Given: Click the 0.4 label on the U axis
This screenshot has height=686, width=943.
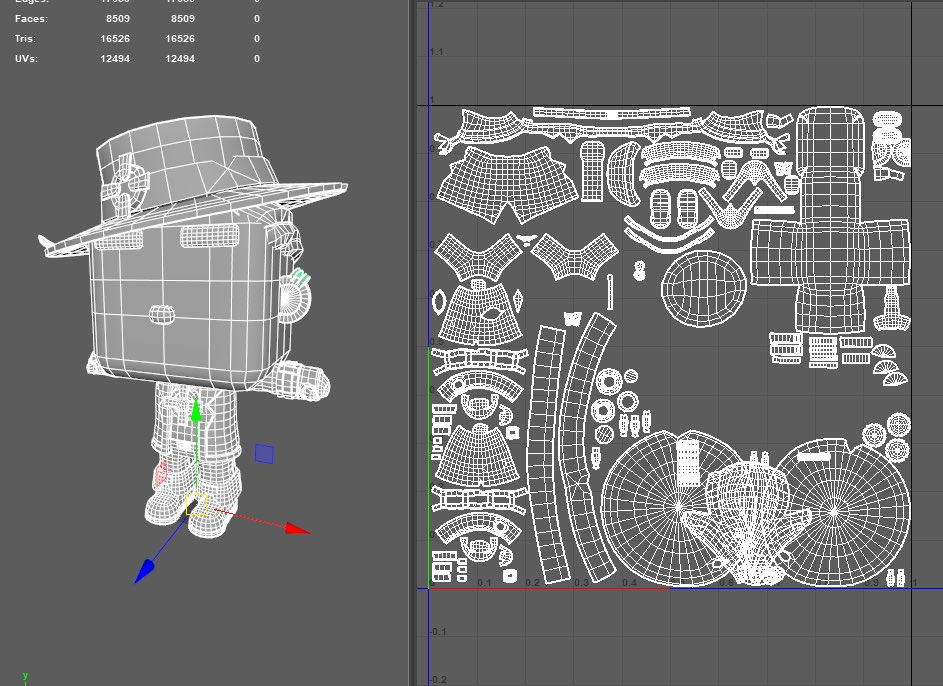Looking at the screenshot, I should (x=629, y=583).
